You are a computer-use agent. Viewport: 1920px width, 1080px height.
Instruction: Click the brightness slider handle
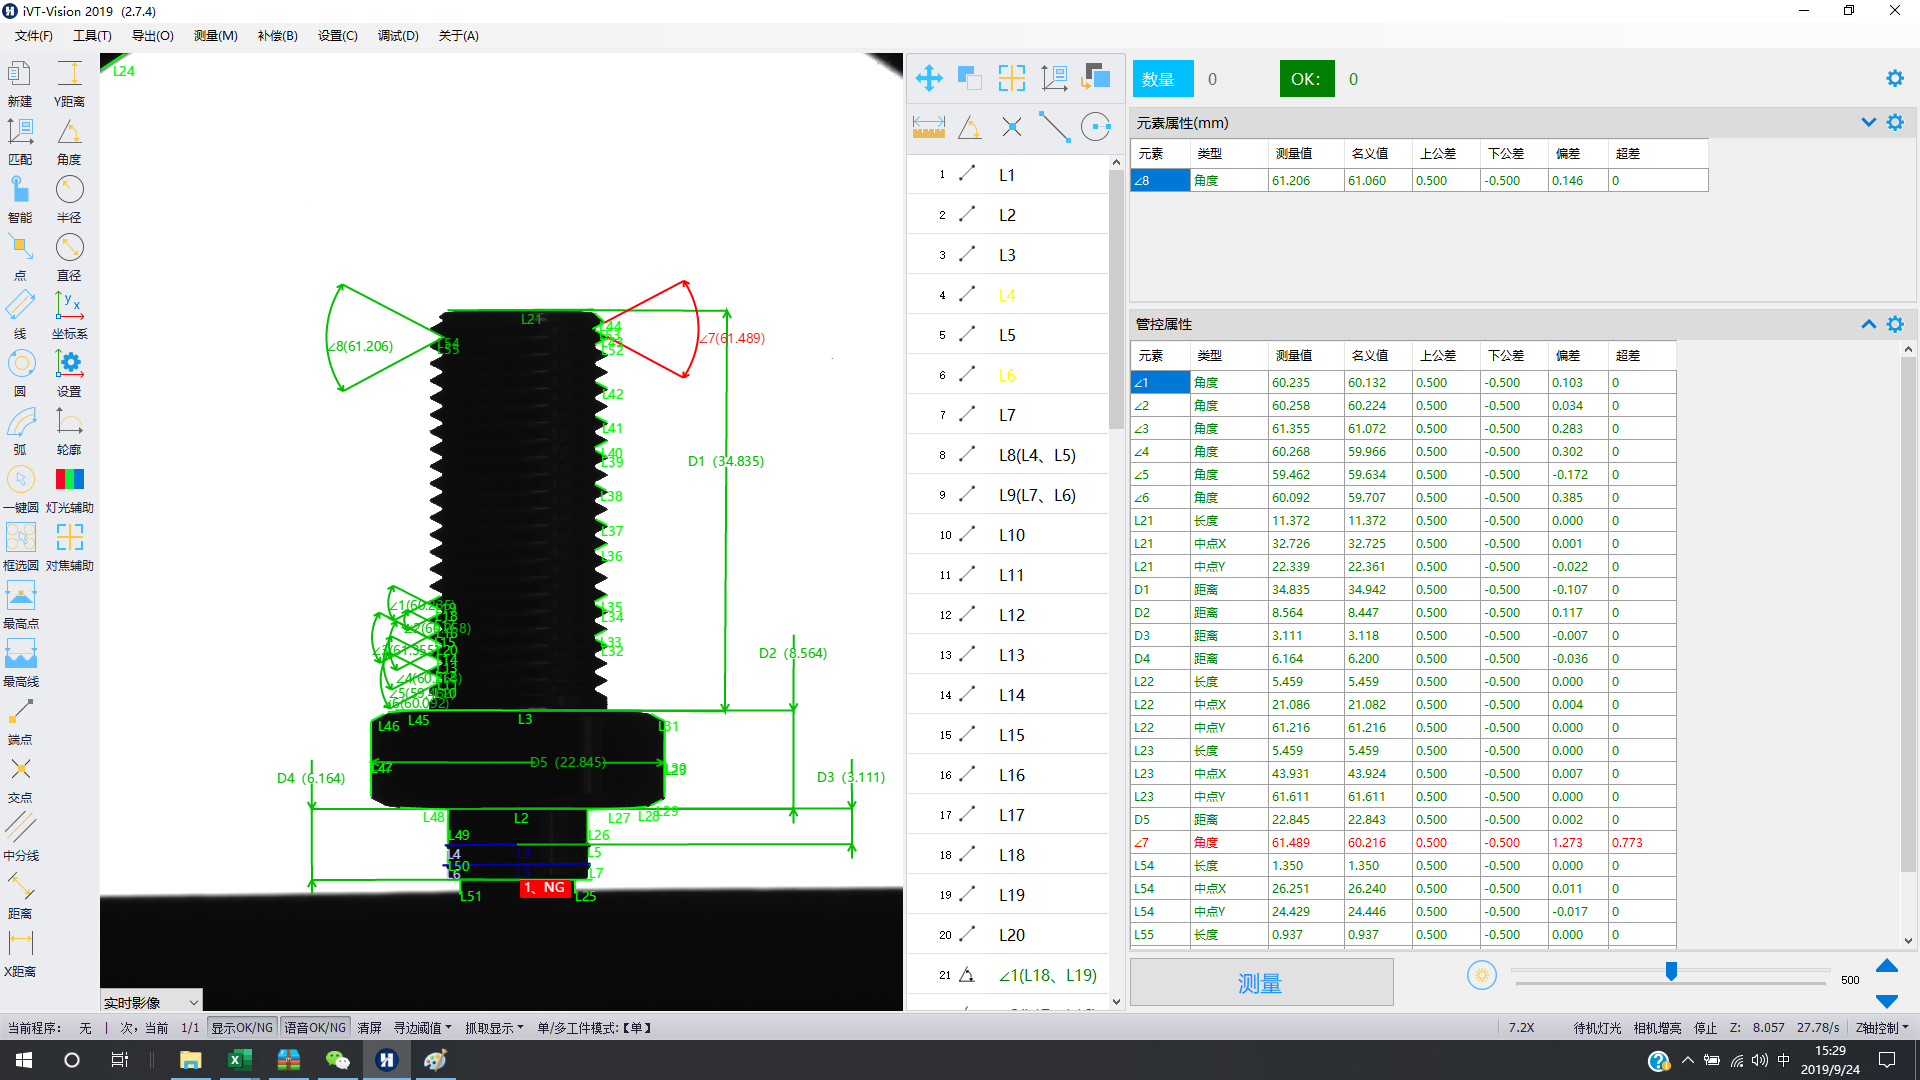coord(1671,971)
